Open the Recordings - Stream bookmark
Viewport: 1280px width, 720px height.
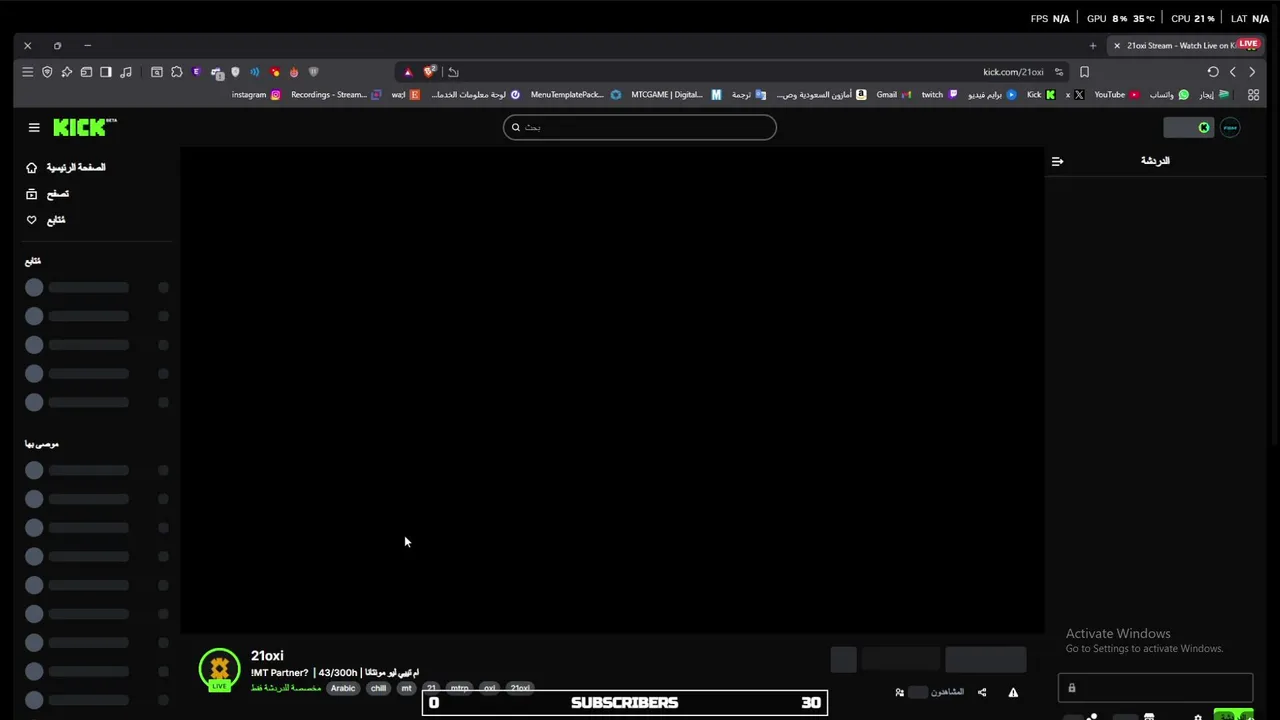pyautogui.click(x=336, y=95)
